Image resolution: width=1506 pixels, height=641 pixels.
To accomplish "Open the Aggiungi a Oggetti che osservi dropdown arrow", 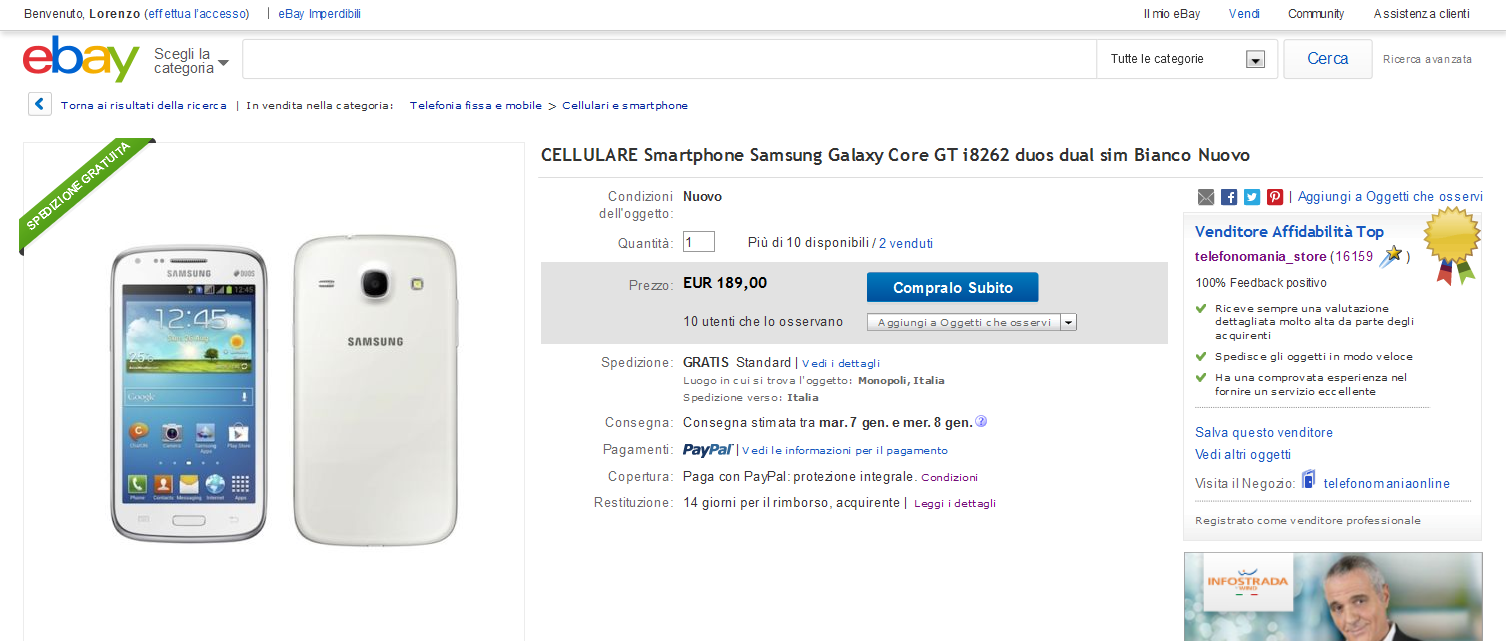I will click(x=1069, y=322).
